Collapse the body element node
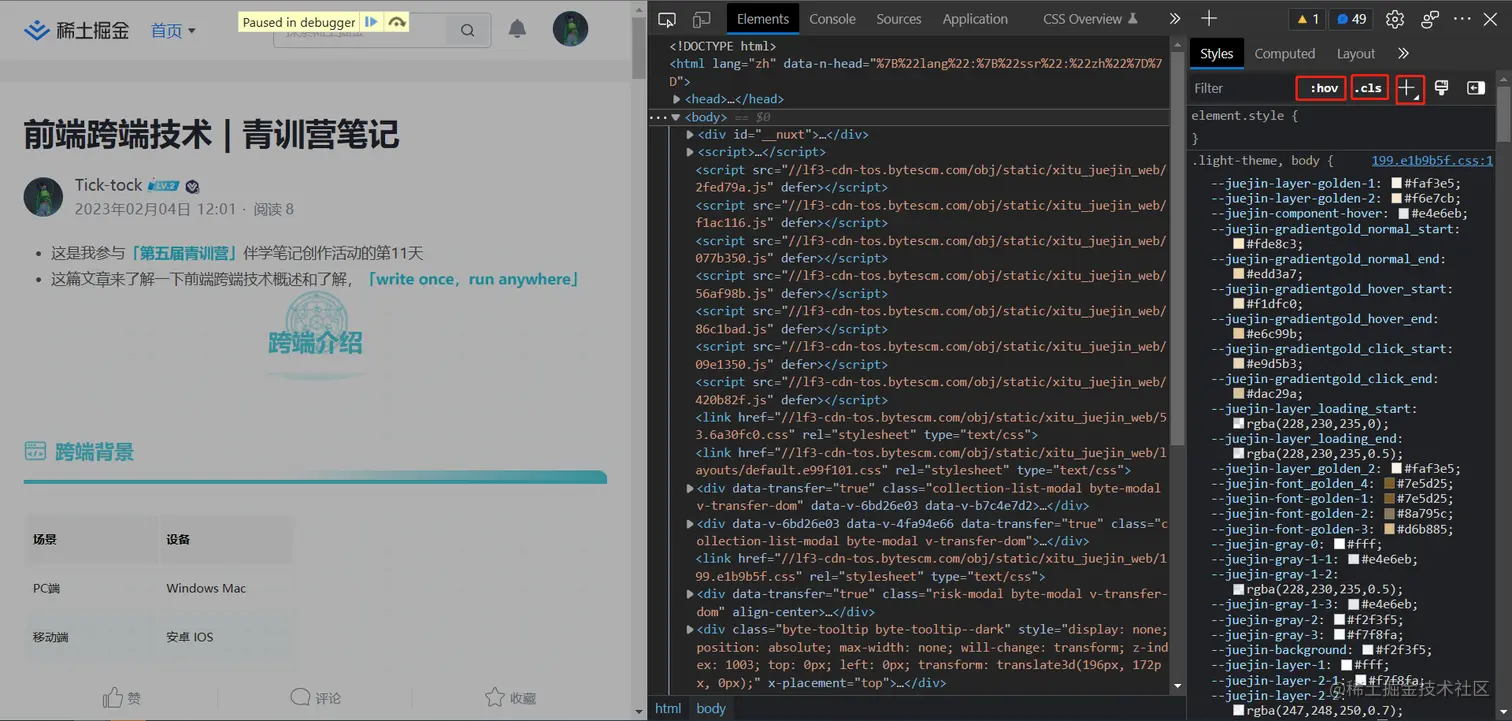The width and height of the screenshot is (1512, 721). pos(675,117)
